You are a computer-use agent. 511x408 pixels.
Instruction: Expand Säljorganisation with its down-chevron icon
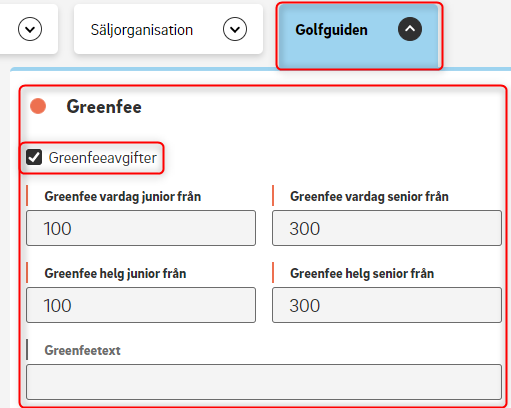pos(235,29)
